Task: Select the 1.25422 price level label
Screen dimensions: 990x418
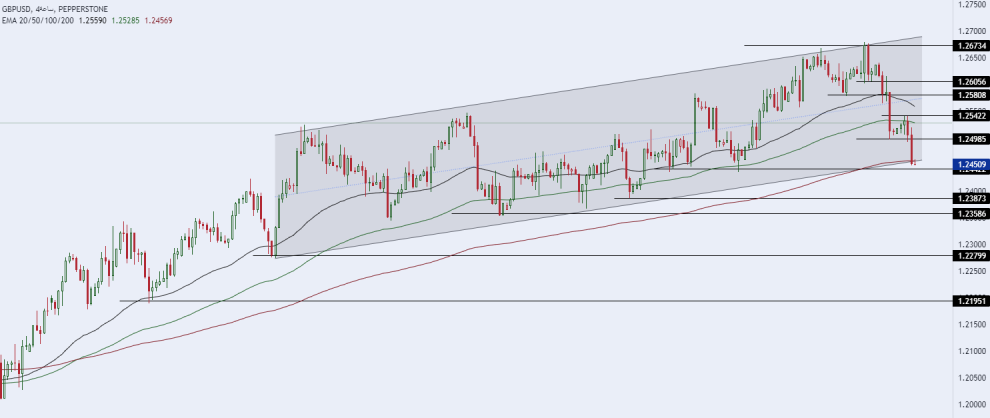Action: coord(971,116)
